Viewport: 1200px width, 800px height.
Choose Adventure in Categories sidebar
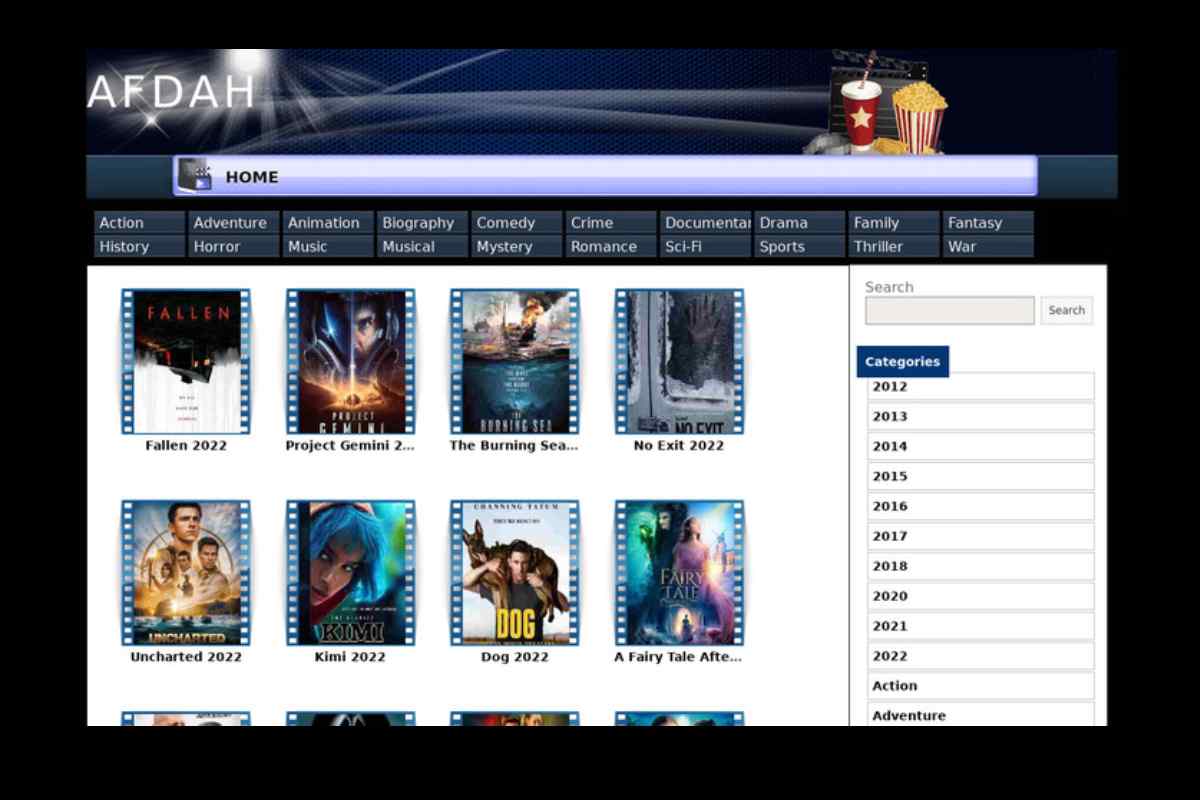pos(980,714)
